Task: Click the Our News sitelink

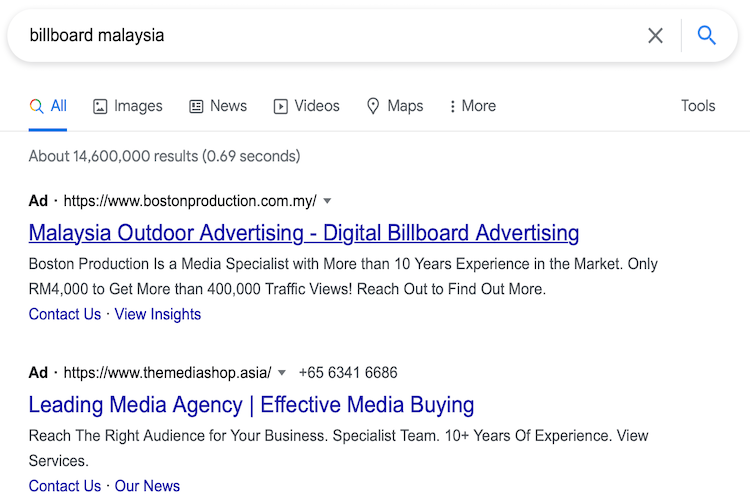Action: (x=147, y=486)
